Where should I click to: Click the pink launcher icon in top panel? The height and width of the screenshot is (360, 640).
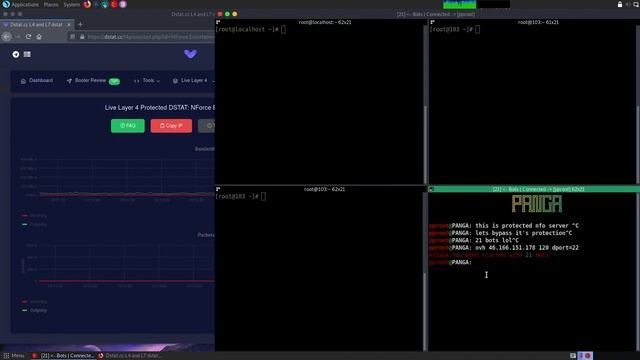[x=123, y=4]
